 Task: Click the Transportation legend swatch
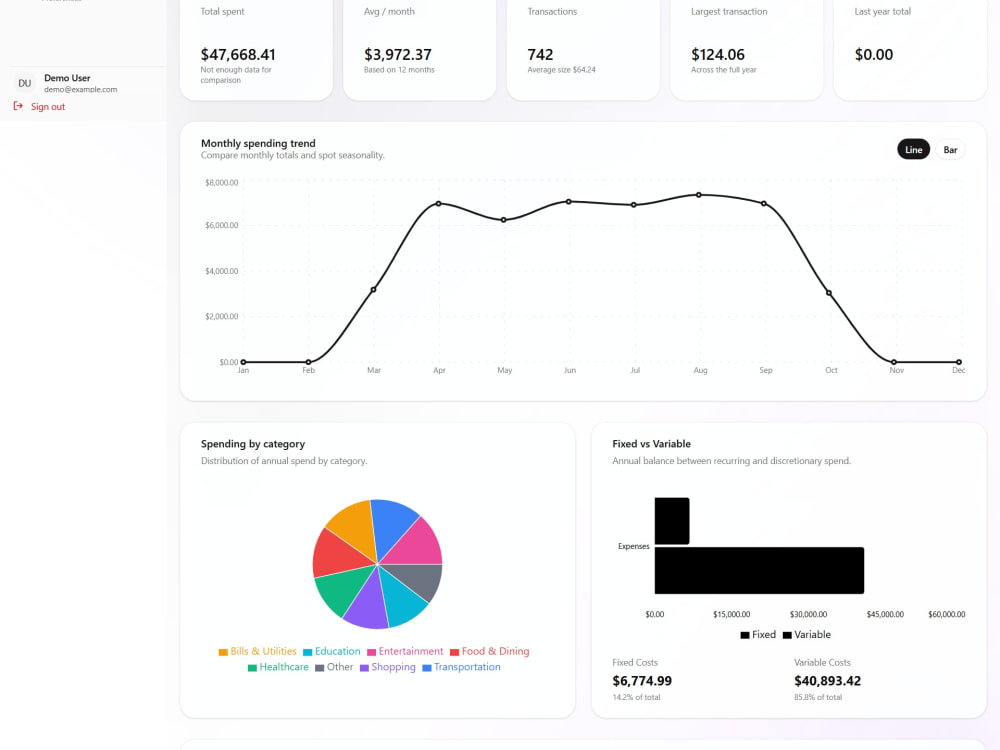point(427,668)
